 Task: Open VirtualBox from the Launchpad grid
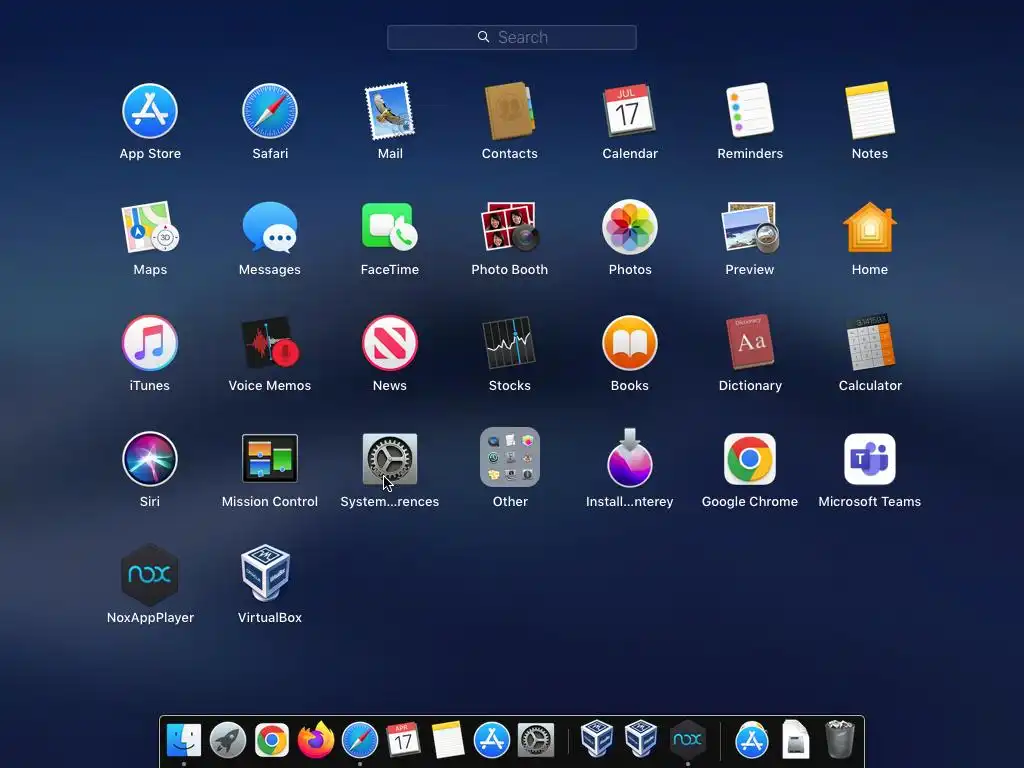[x=266, y=573]
